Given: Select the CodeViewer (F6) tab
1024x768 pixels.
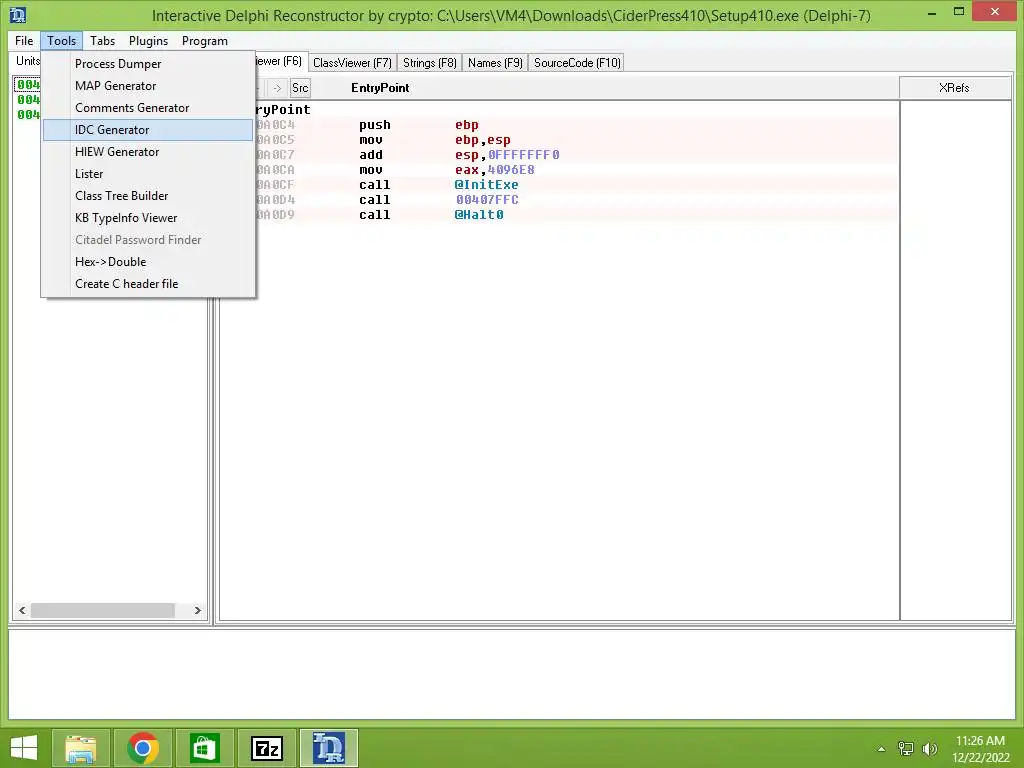Looking at the screenshot, I should point(280,61).
